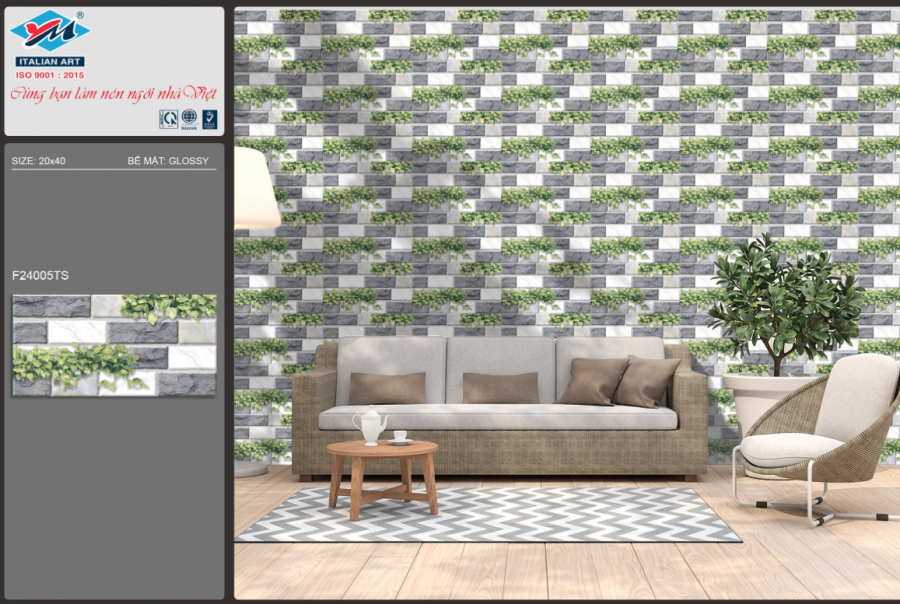Click the red Vietnamese slogan text
Screen dimensions: 900x604
(113, 94)
